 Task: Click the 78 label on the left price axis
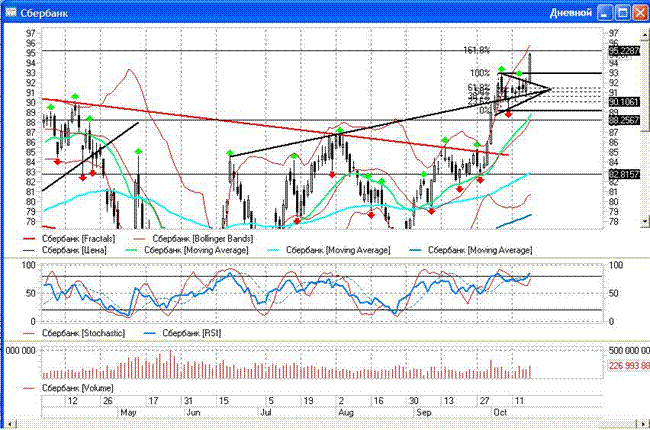pyautogui.click(x=31, y=222)
